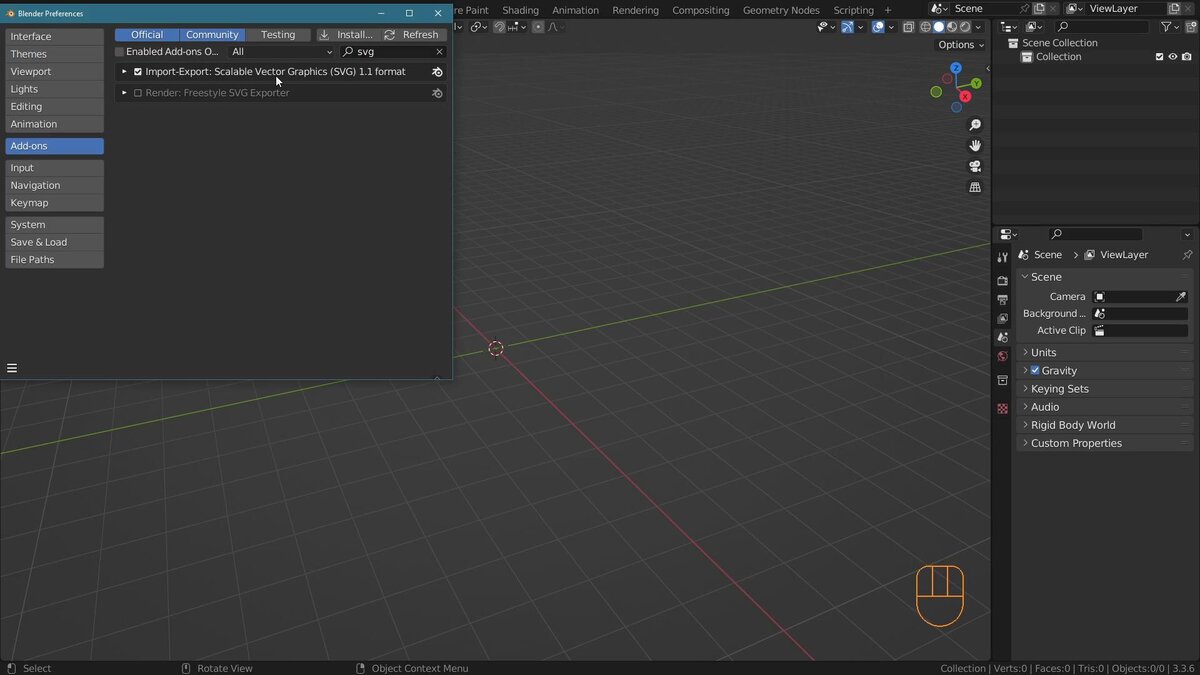The height and width of the screenshot is (675, 1200).
Task: Open the add-on category All dropdown
Action: tap(281, 52)
